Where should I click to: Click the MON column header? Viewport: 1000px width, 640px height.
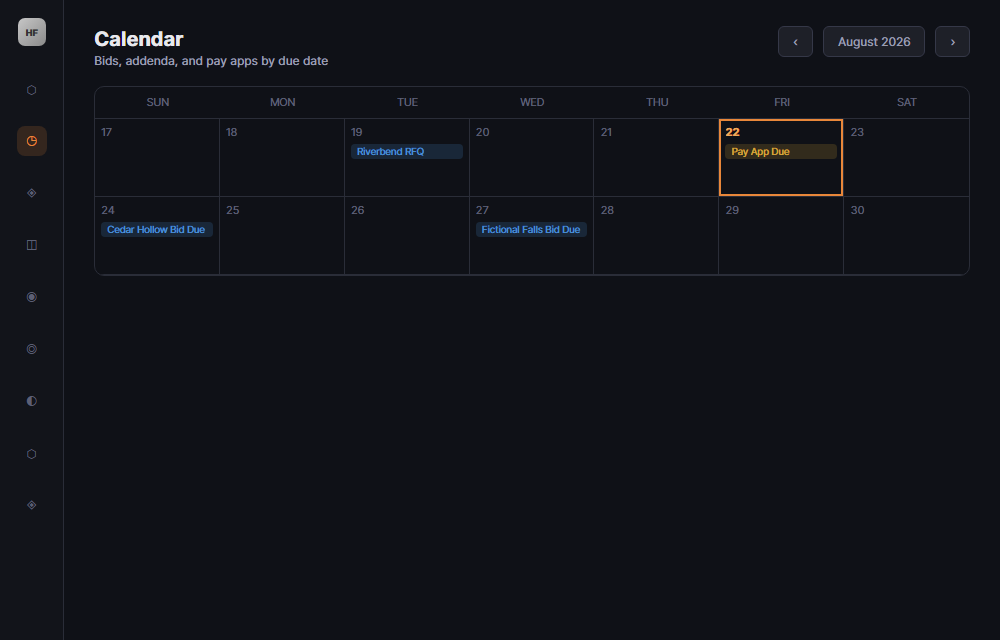coord(283,102)
